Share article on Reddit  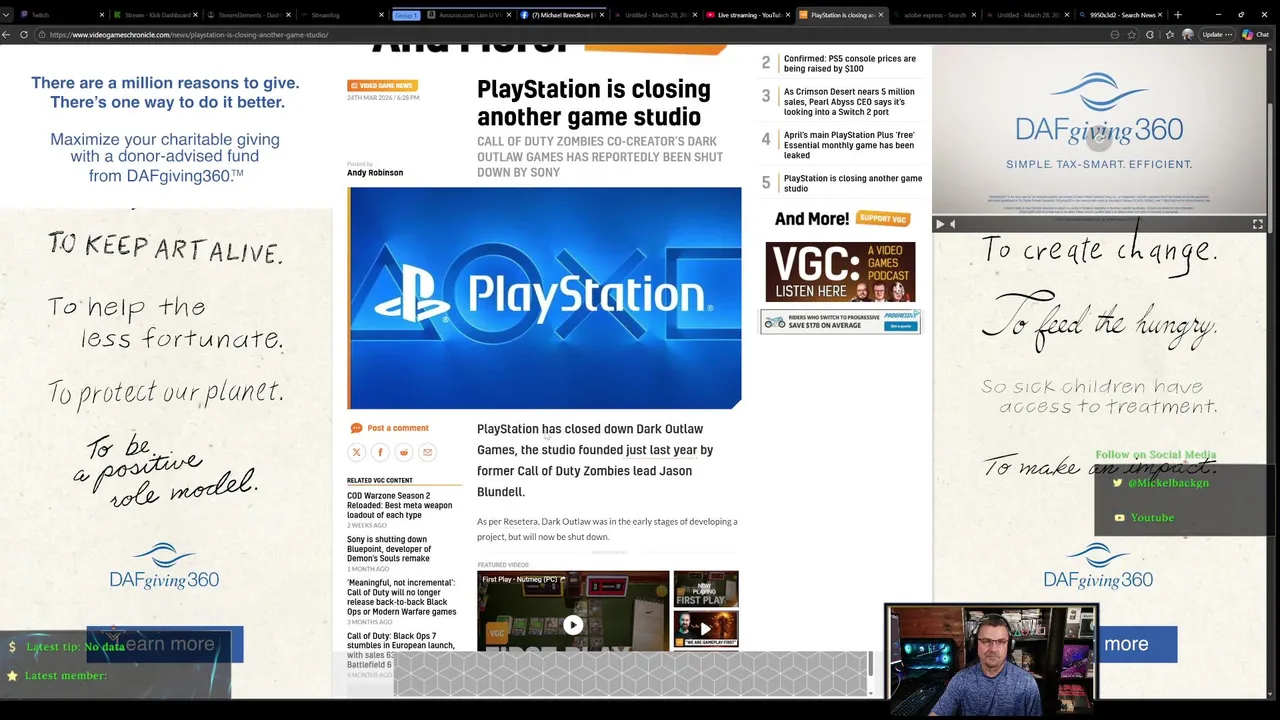coord(404,452)
